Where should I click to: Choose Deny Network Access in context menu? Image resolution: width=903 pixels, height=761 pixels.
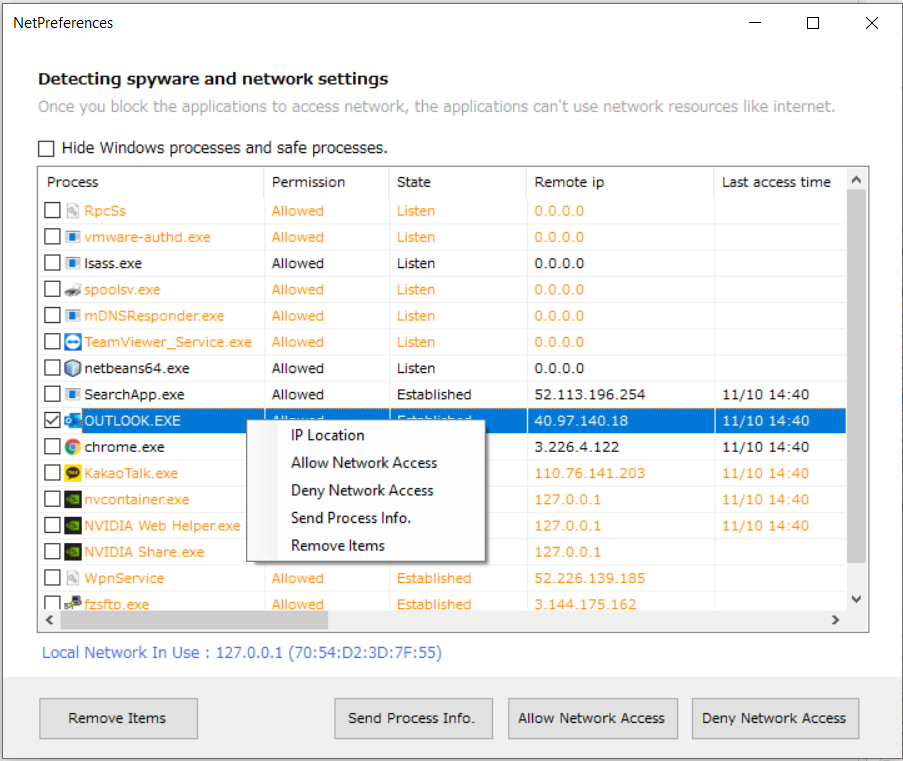(x=366, y=491)
